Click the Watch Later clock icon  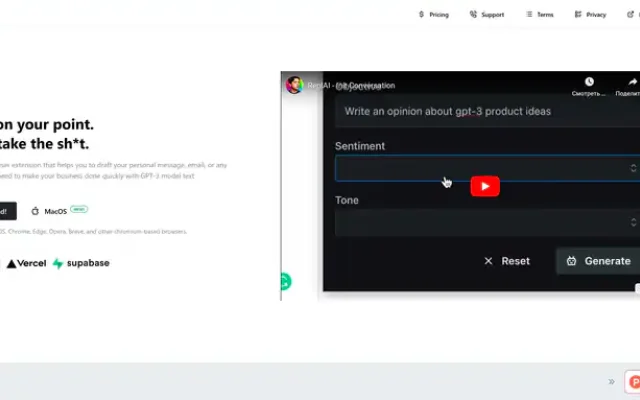pyautogui.click(x=589, y=82)
